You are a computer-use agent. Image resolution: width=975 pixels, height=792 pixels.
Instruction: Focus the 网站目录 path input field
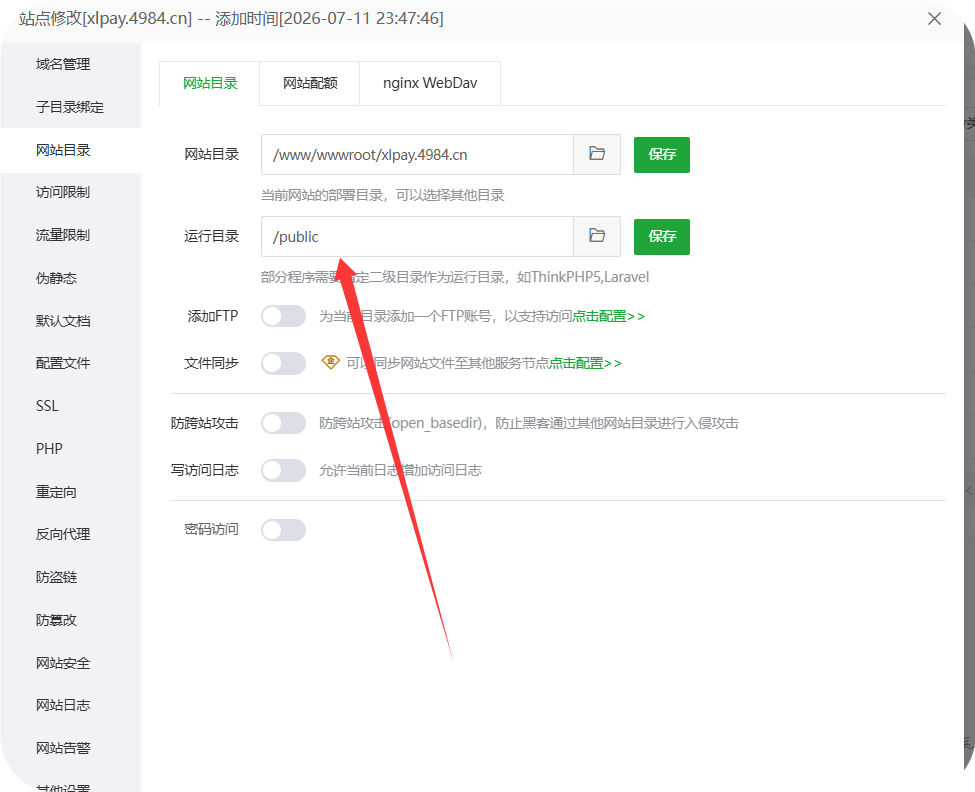point(417,154)
